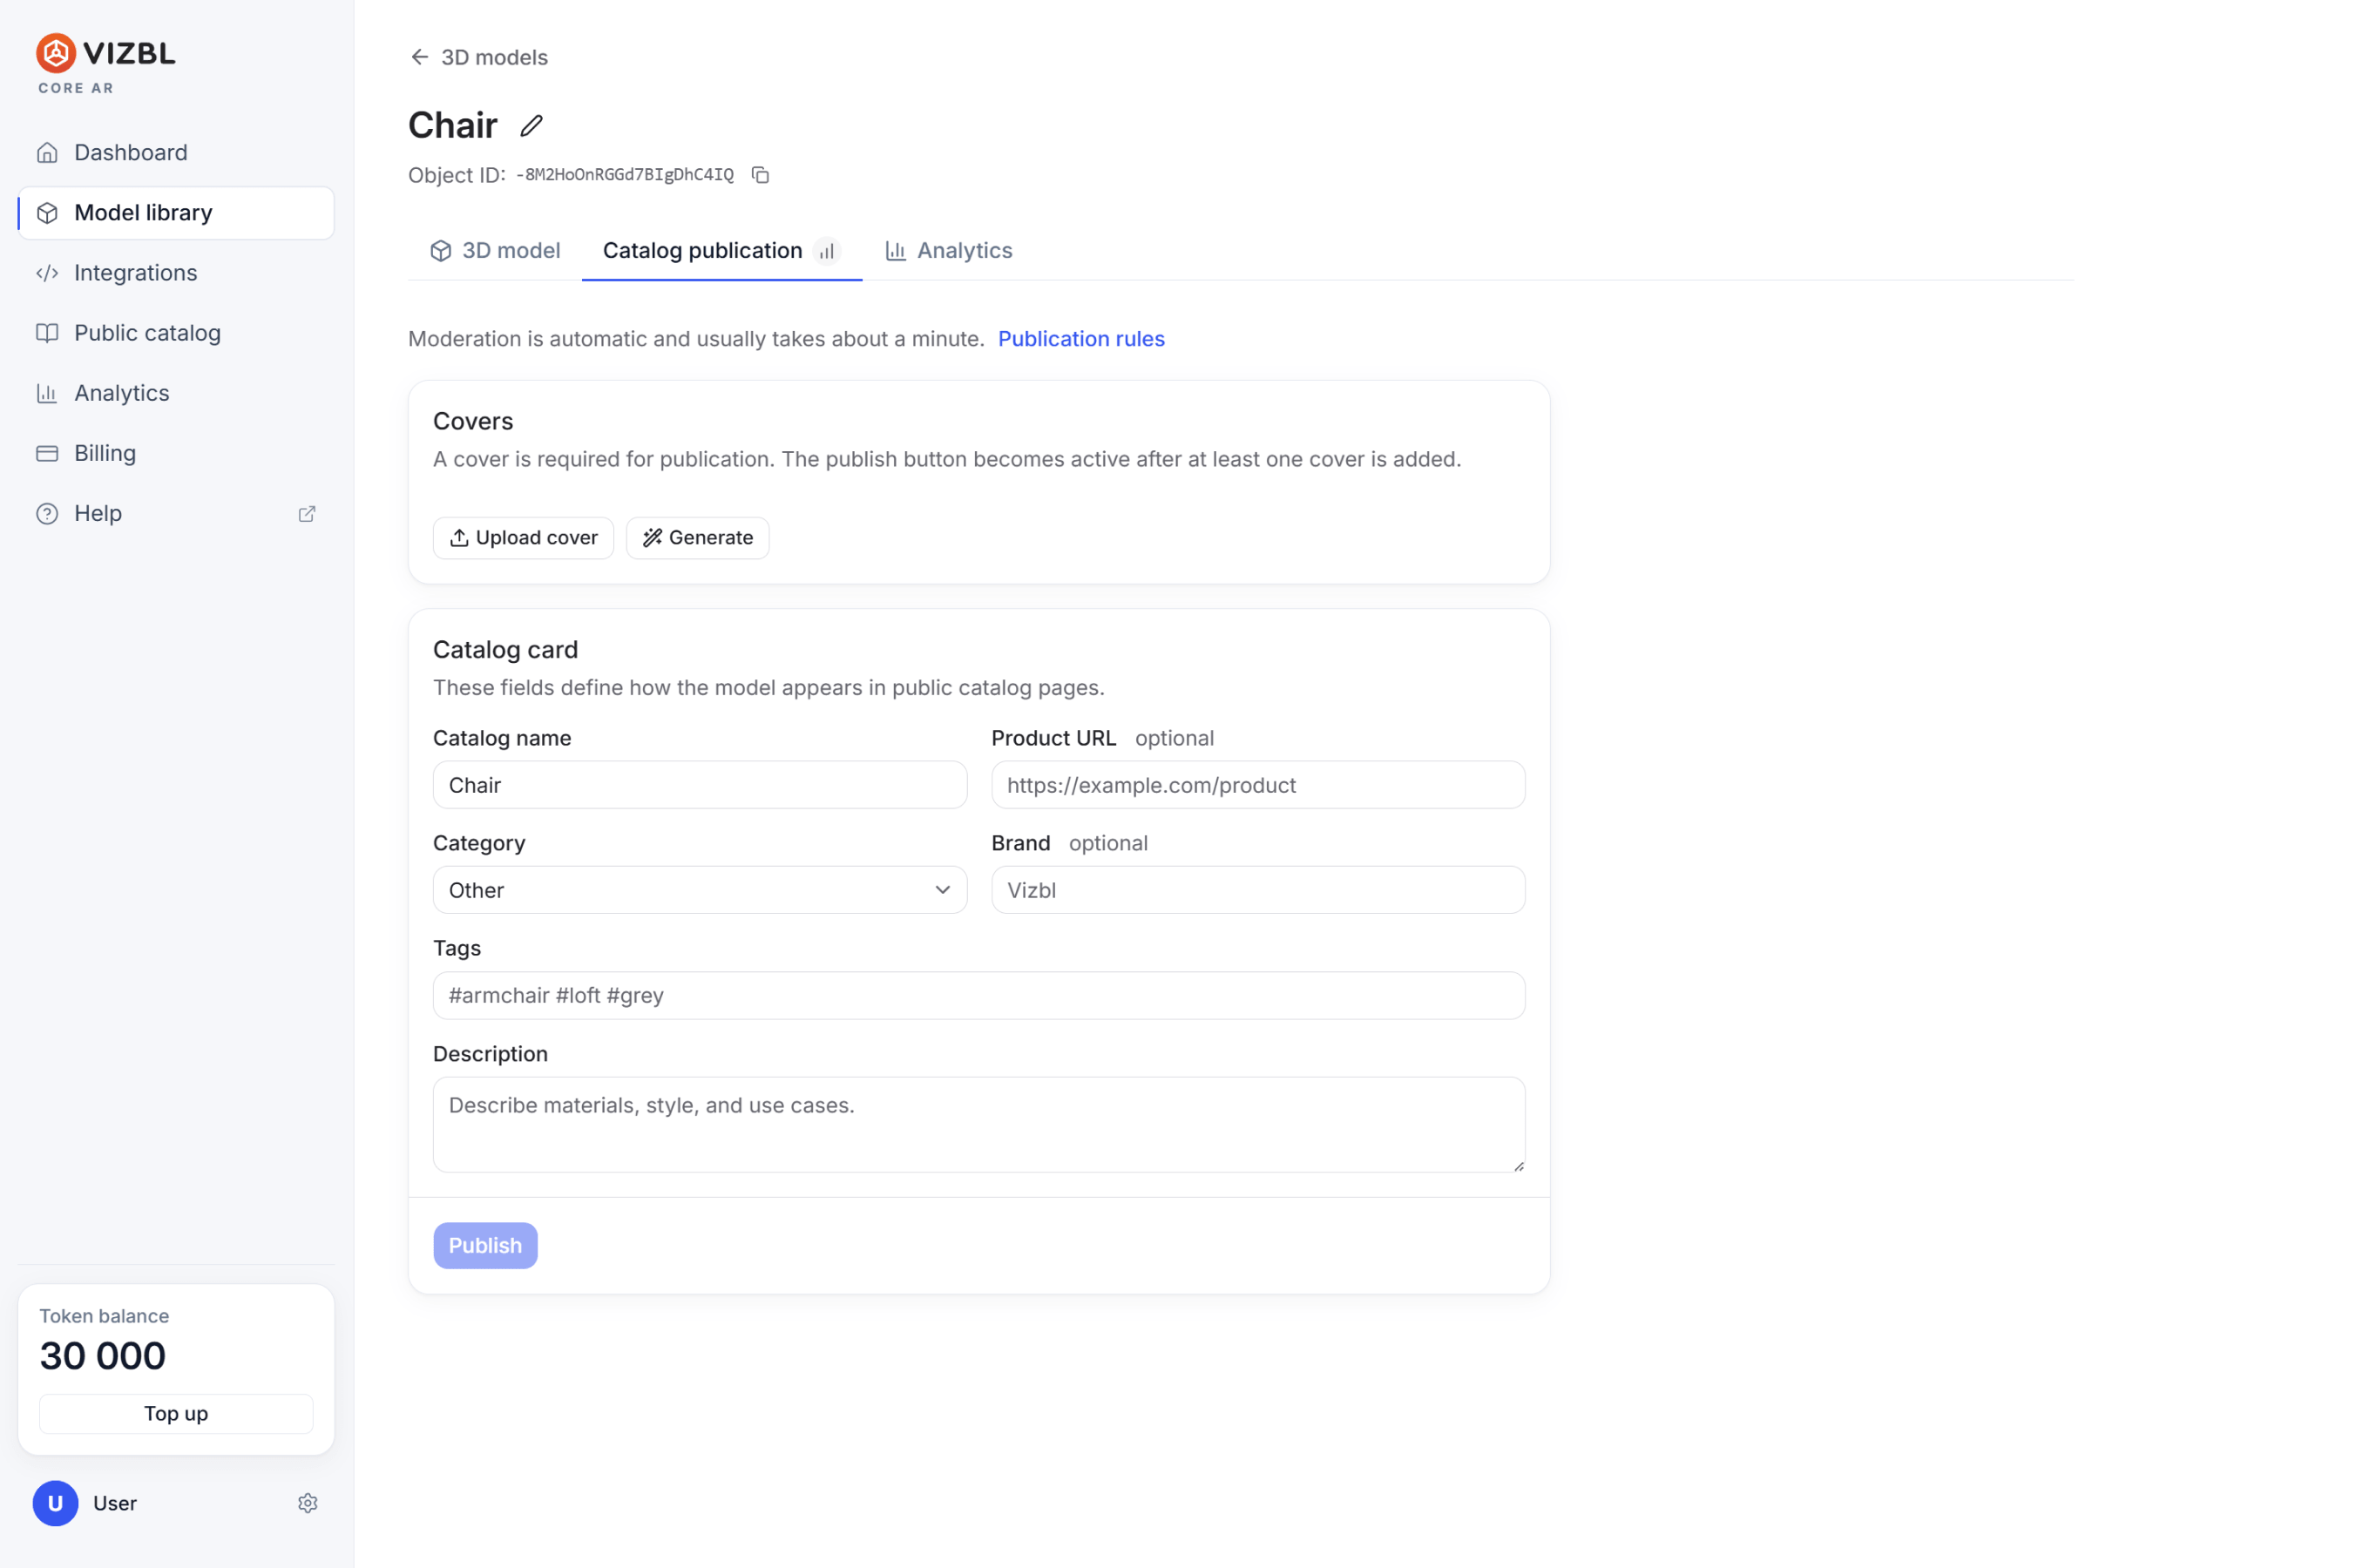The width and height of the screenshot is (2356, 1568).
Task: Click the external link icon beside Help
Action: (307, 513)
